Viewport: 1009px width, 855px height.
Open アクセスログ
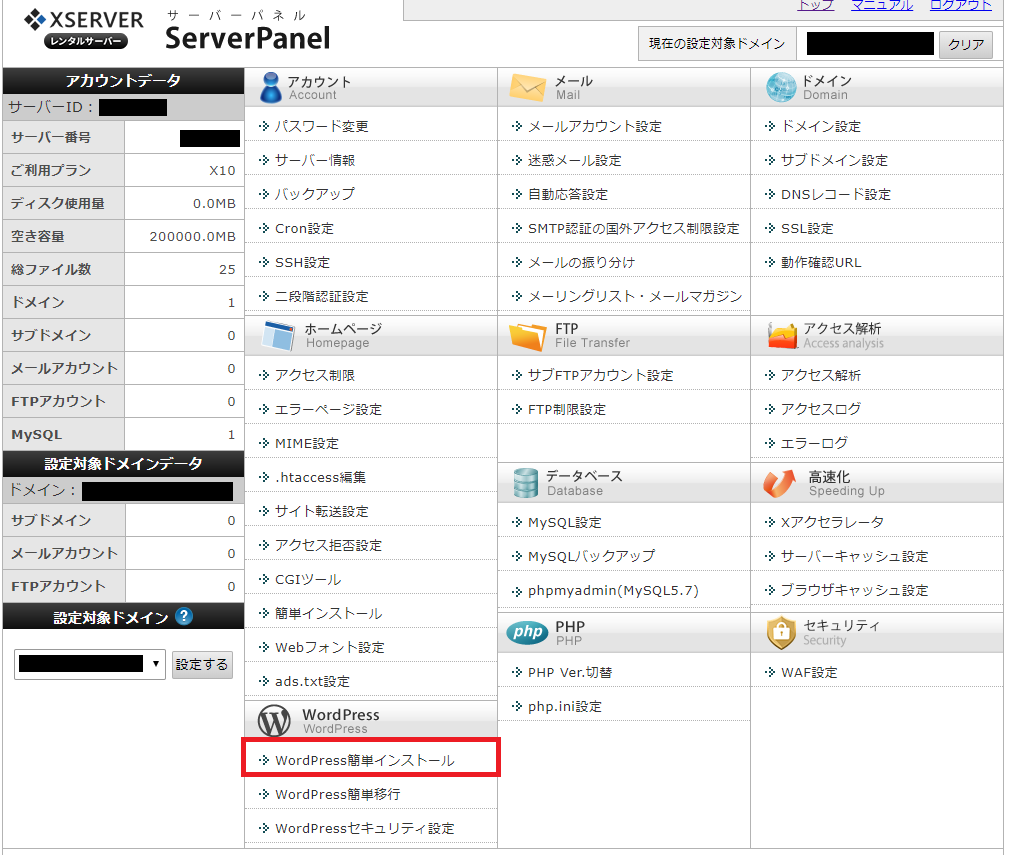820,409
